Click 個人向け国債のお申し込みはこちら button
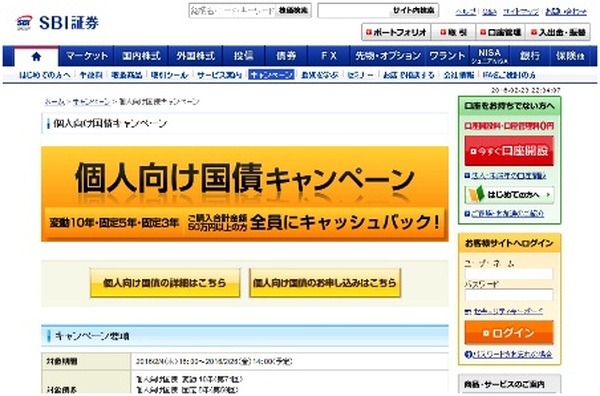The image size is (600, 396). 325,283
